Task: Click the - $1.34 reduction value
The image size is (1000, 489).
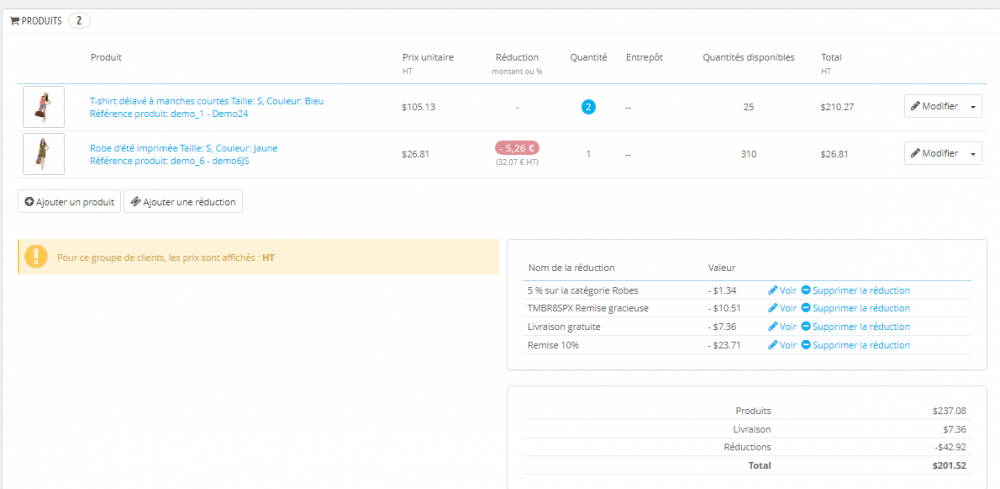Action: (723, 291)
